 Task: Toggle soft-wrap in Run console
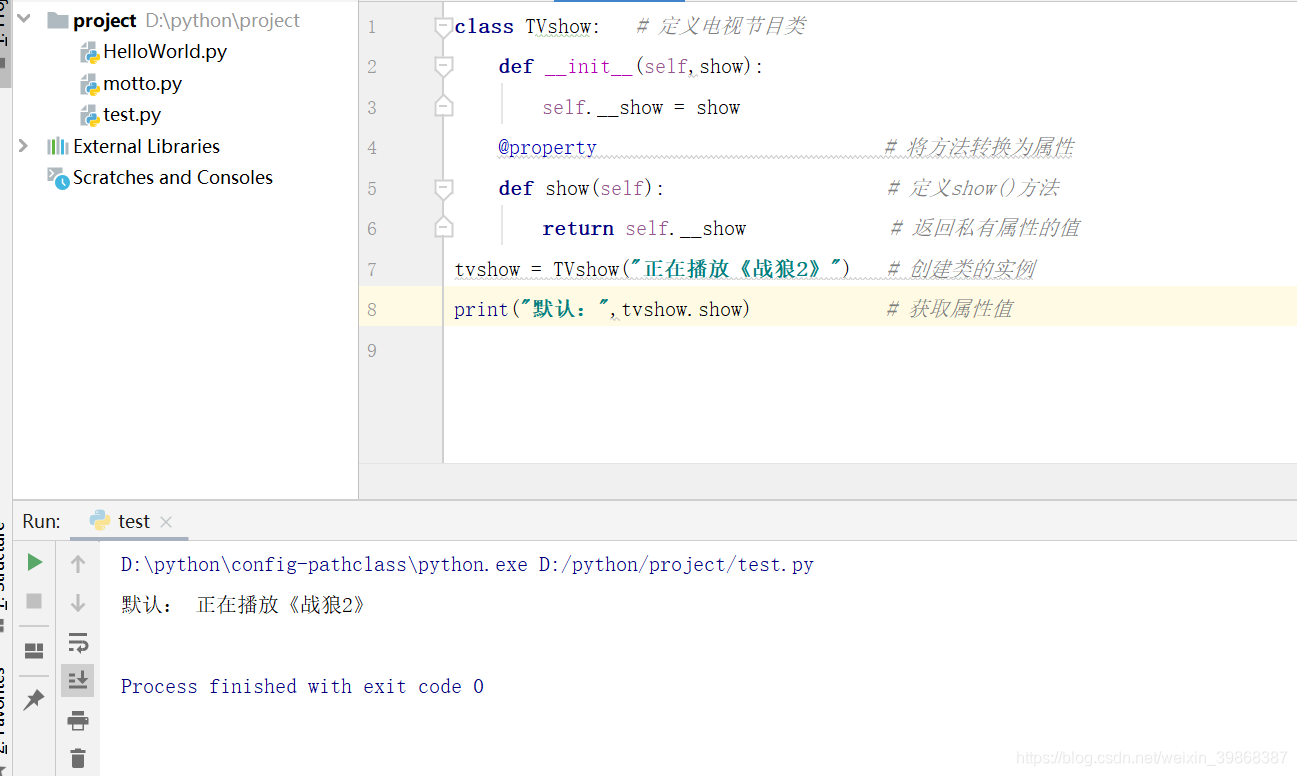78,642
